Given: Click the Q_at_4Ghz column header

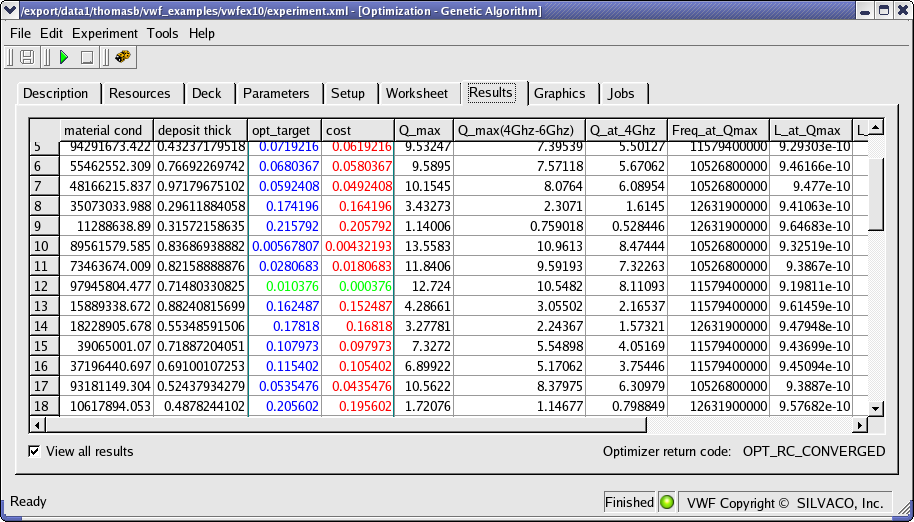Looking at the screenshot, I should 627,130.
